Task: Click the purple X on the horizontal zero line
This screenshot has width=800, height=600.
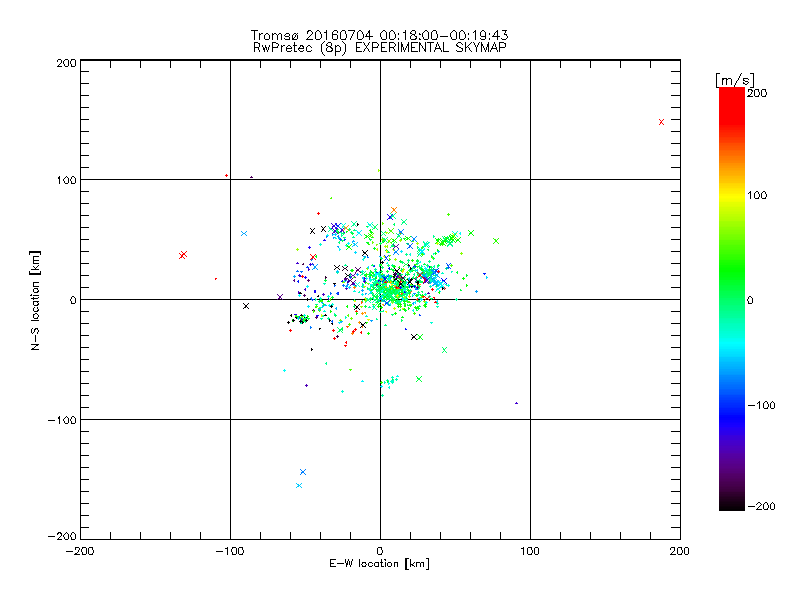Action: (x=280, y=296)
